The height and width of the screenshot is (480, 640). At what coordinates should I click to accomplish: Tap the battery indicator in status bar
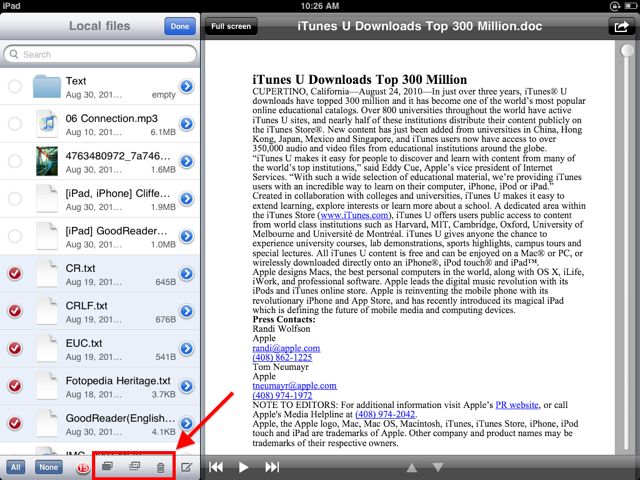tap(630, 6)
